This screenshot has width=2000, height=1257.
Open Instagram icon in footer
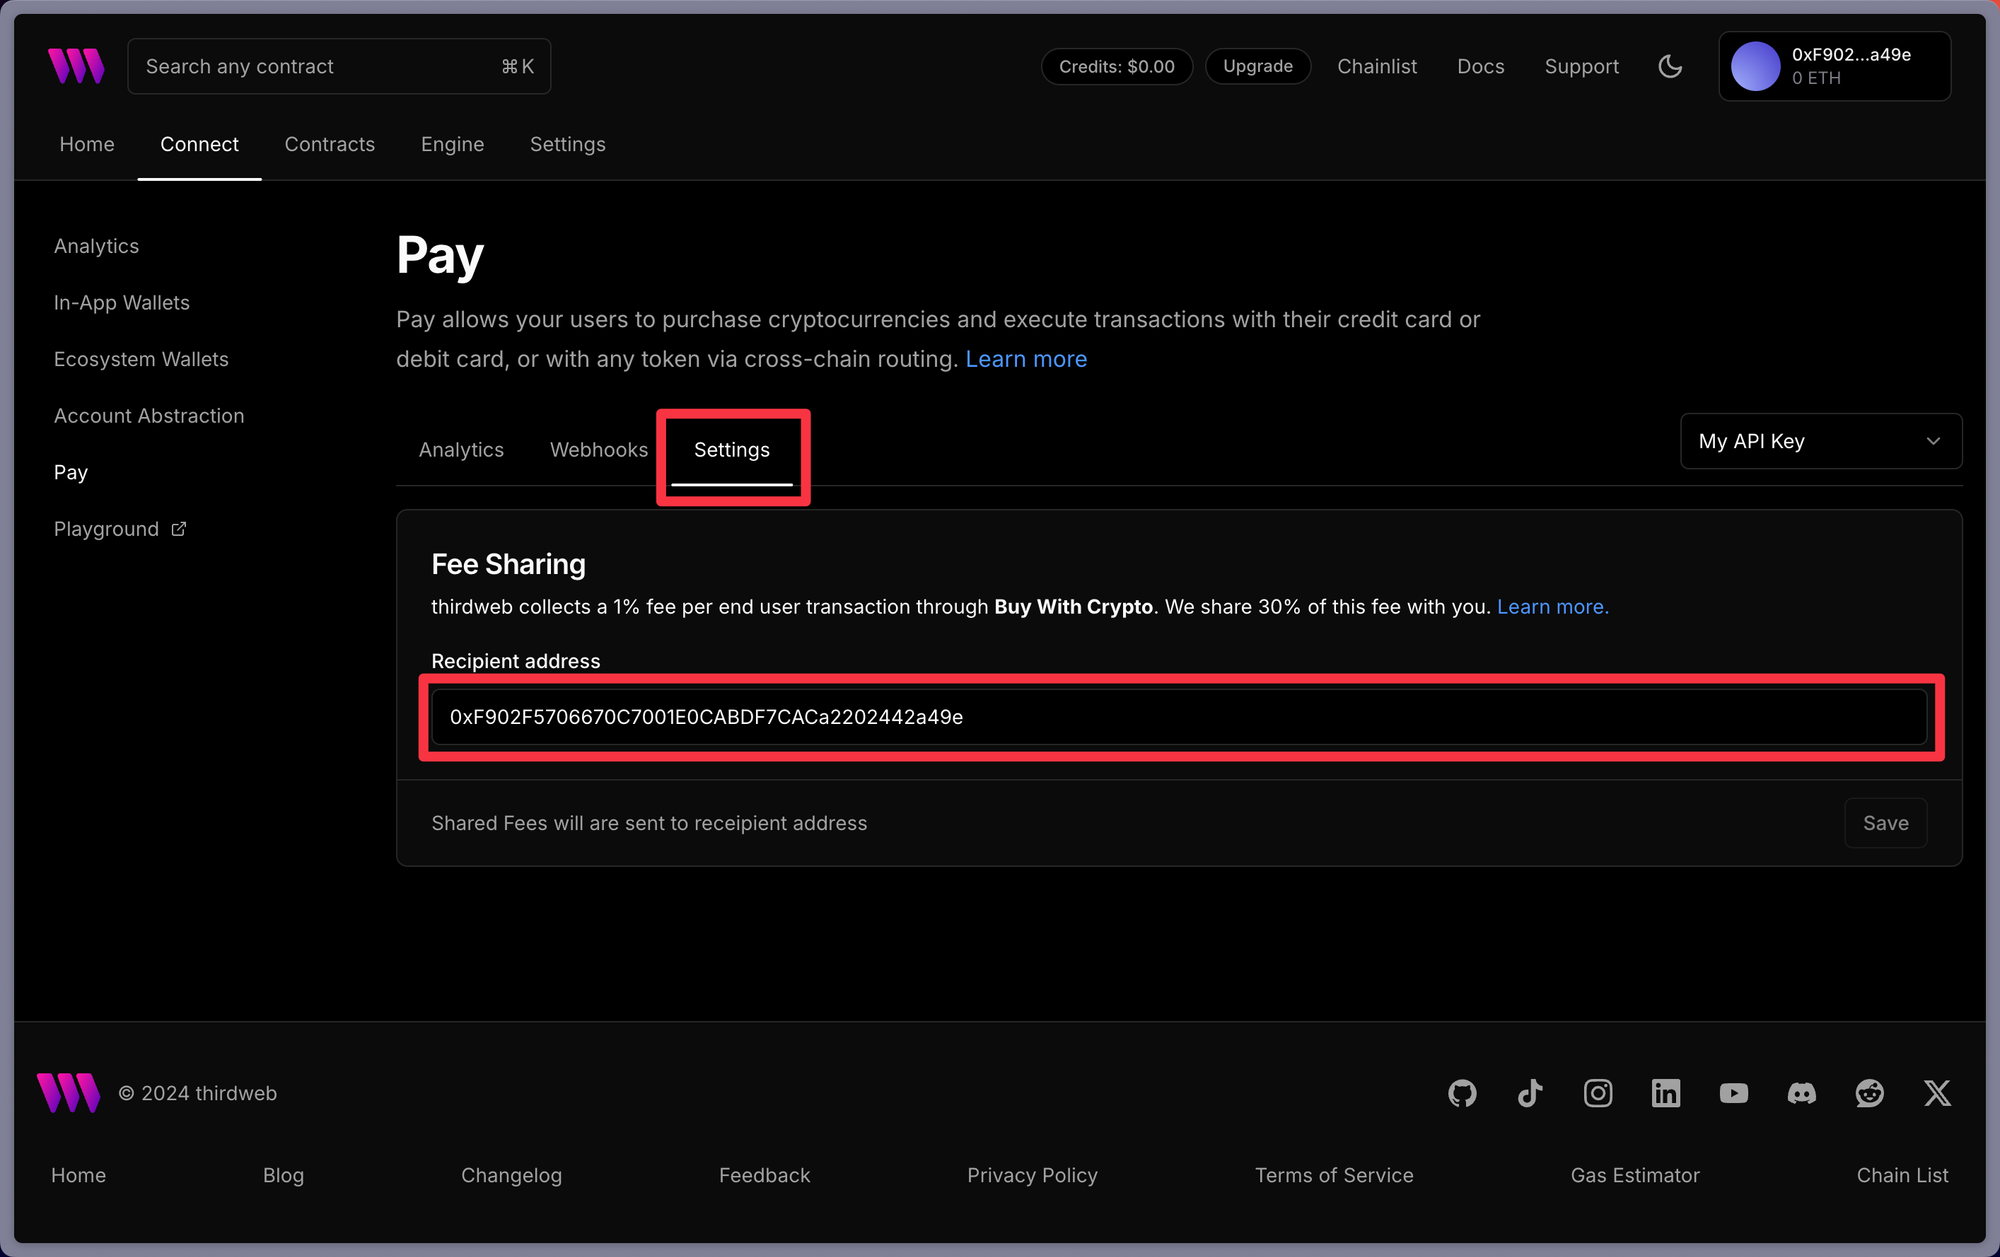click(1598, 1093)
